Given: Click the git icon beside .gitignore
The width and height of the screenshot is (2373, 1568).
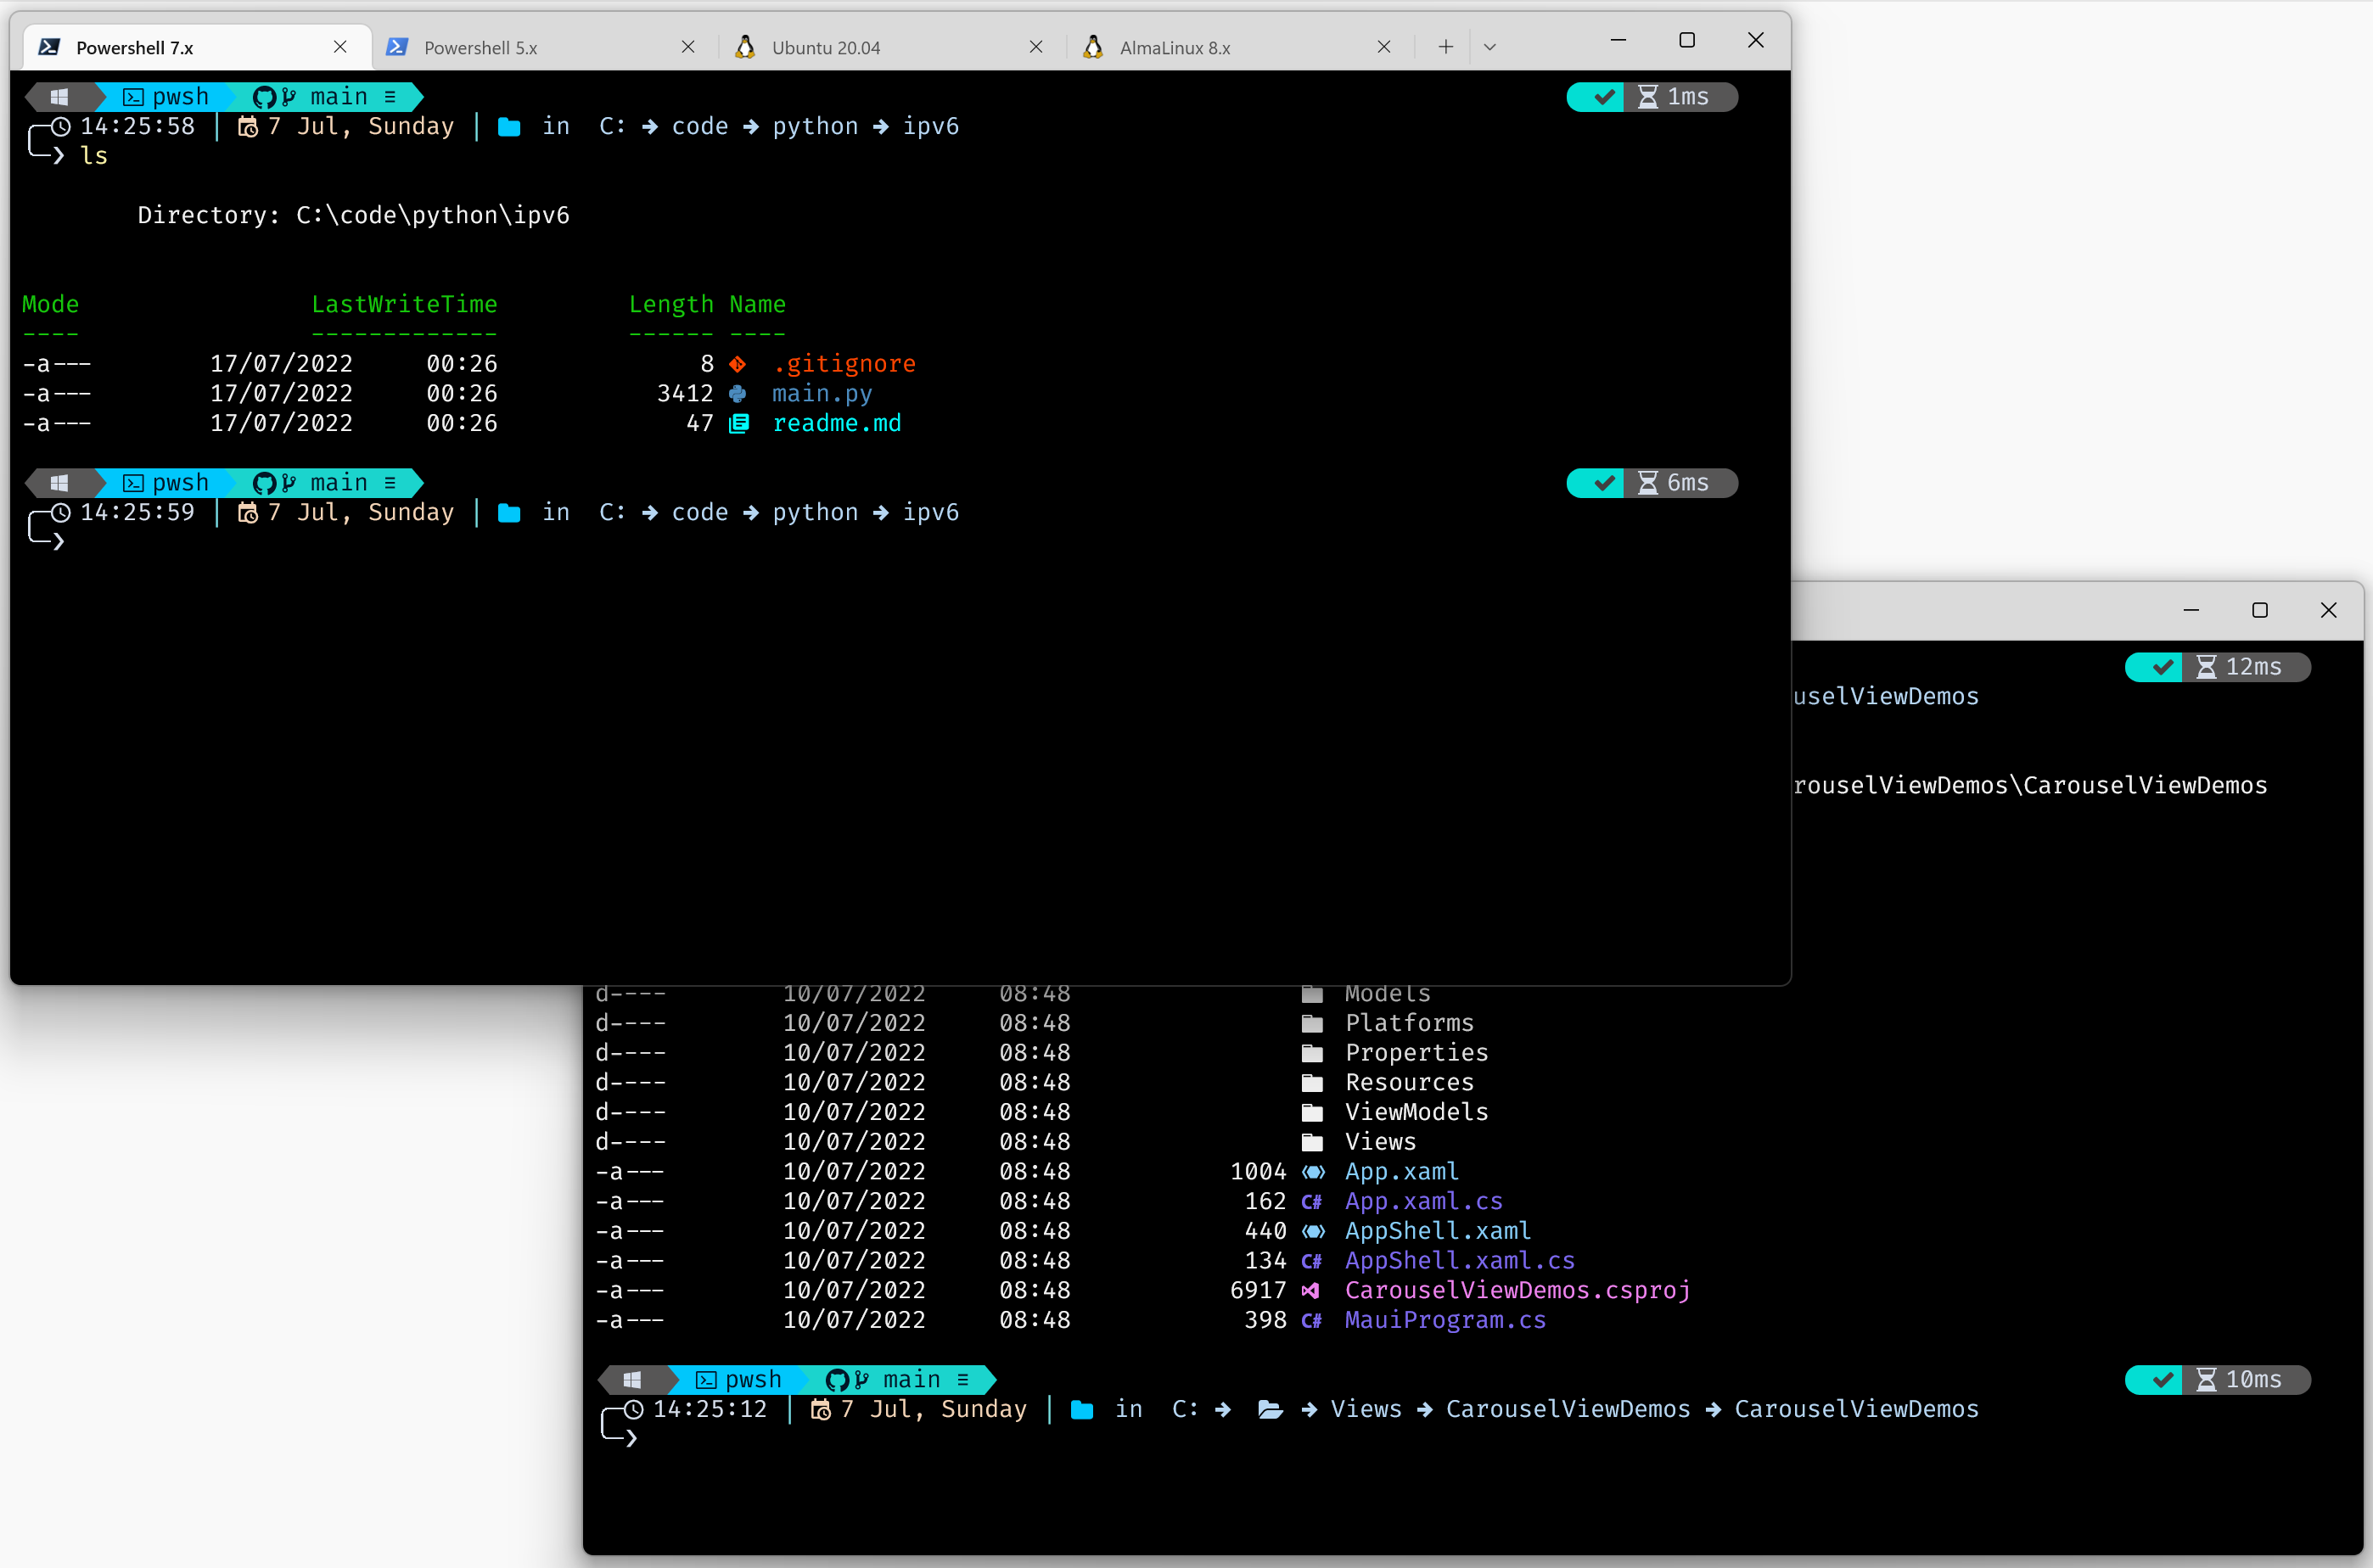Looking at the screenshot, I should click(738, 364).
